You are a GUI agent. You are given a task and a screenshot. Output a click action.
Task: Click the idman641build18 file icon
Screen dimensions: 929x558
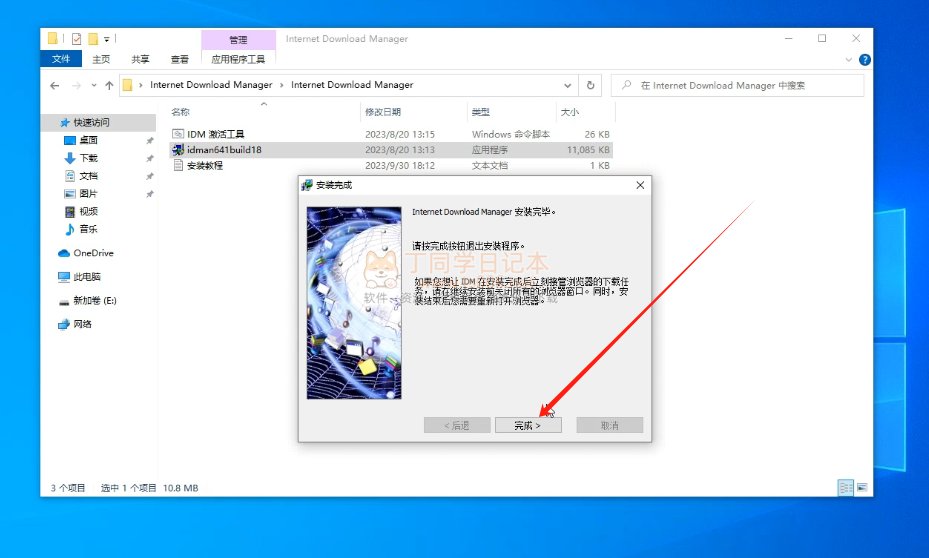click(x=178, y=149)
